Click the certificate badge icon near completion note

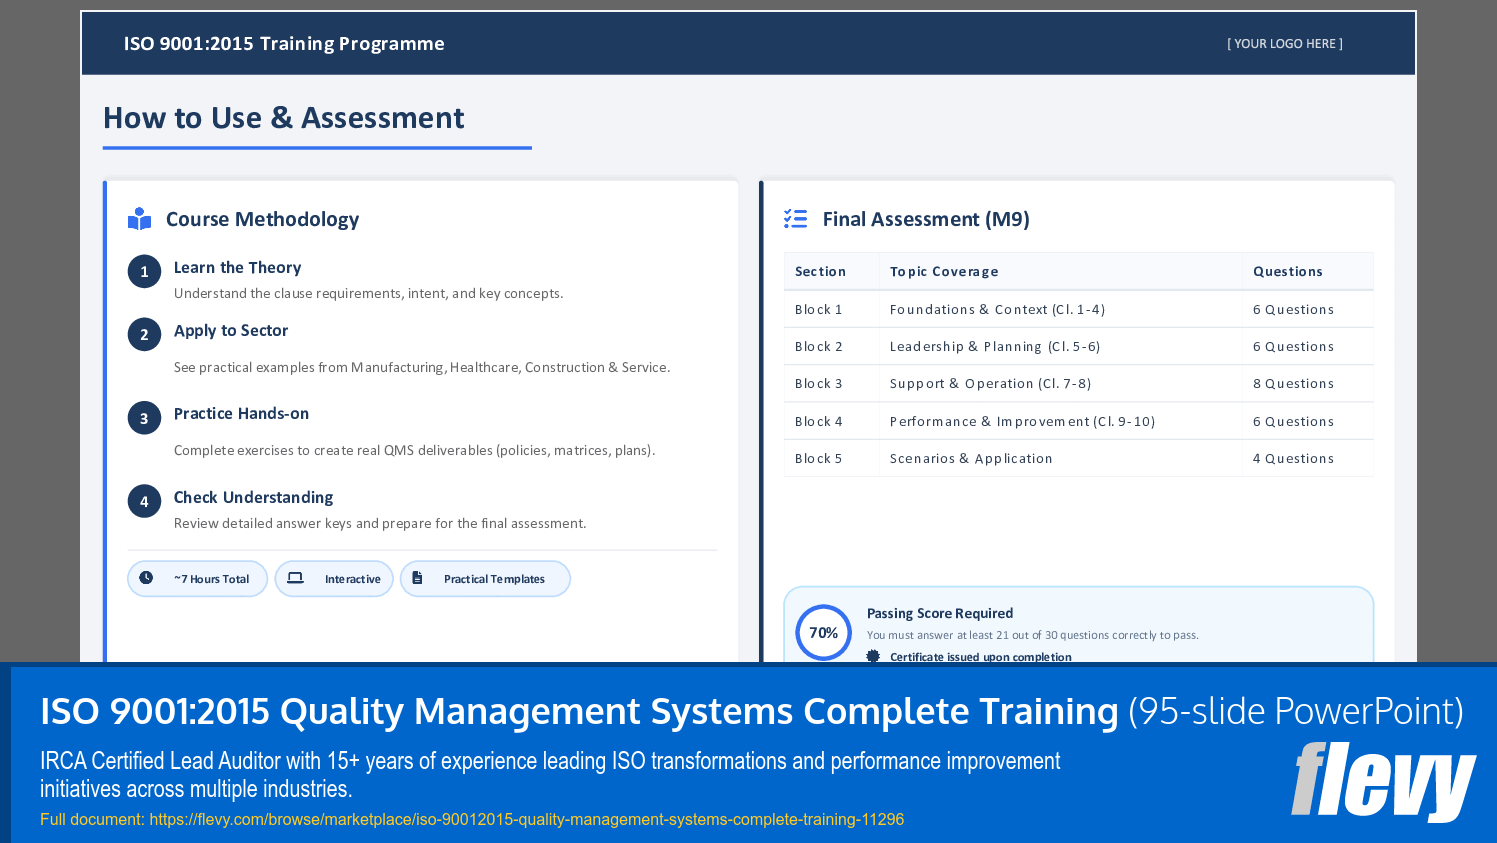pyautogui.click(x=872, y=656)
